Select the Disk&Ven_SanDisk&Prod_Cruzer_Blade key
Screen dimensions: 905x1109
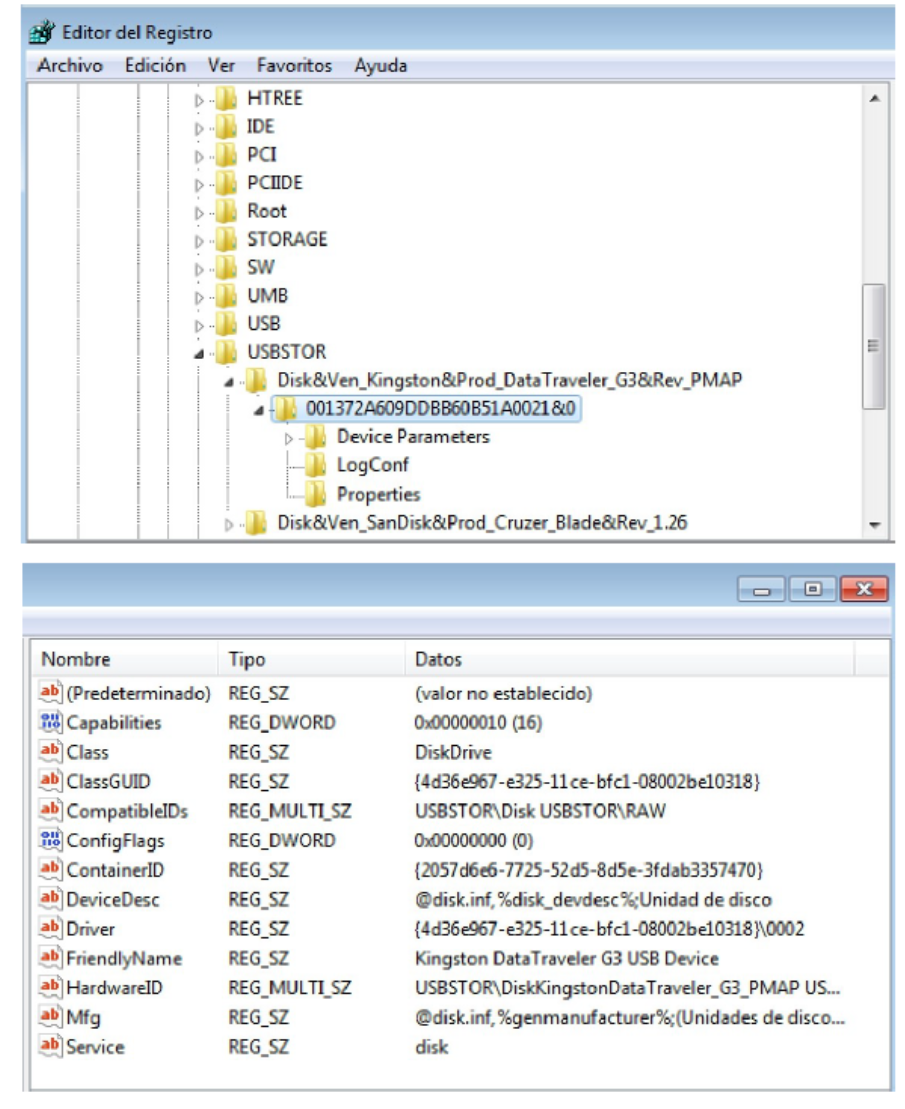482,523
